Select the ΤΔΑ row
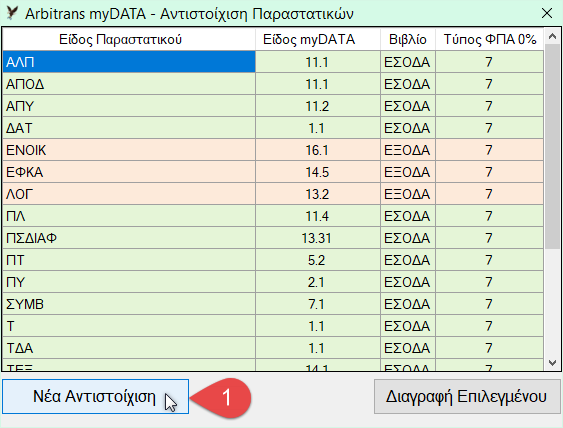 [x=273, y=348]
